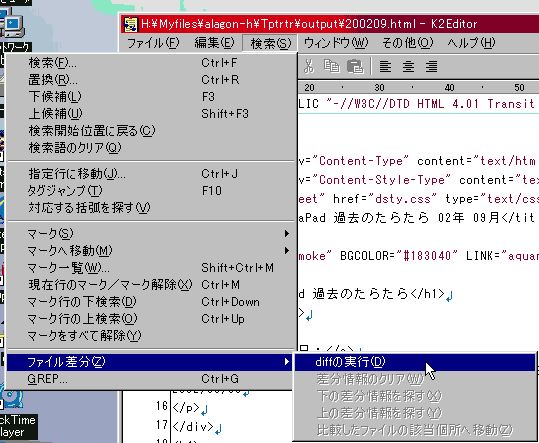The image size is (539, 443).
Task: Click 下の差分情報を探す(X) submenu item
Action: 415,396
